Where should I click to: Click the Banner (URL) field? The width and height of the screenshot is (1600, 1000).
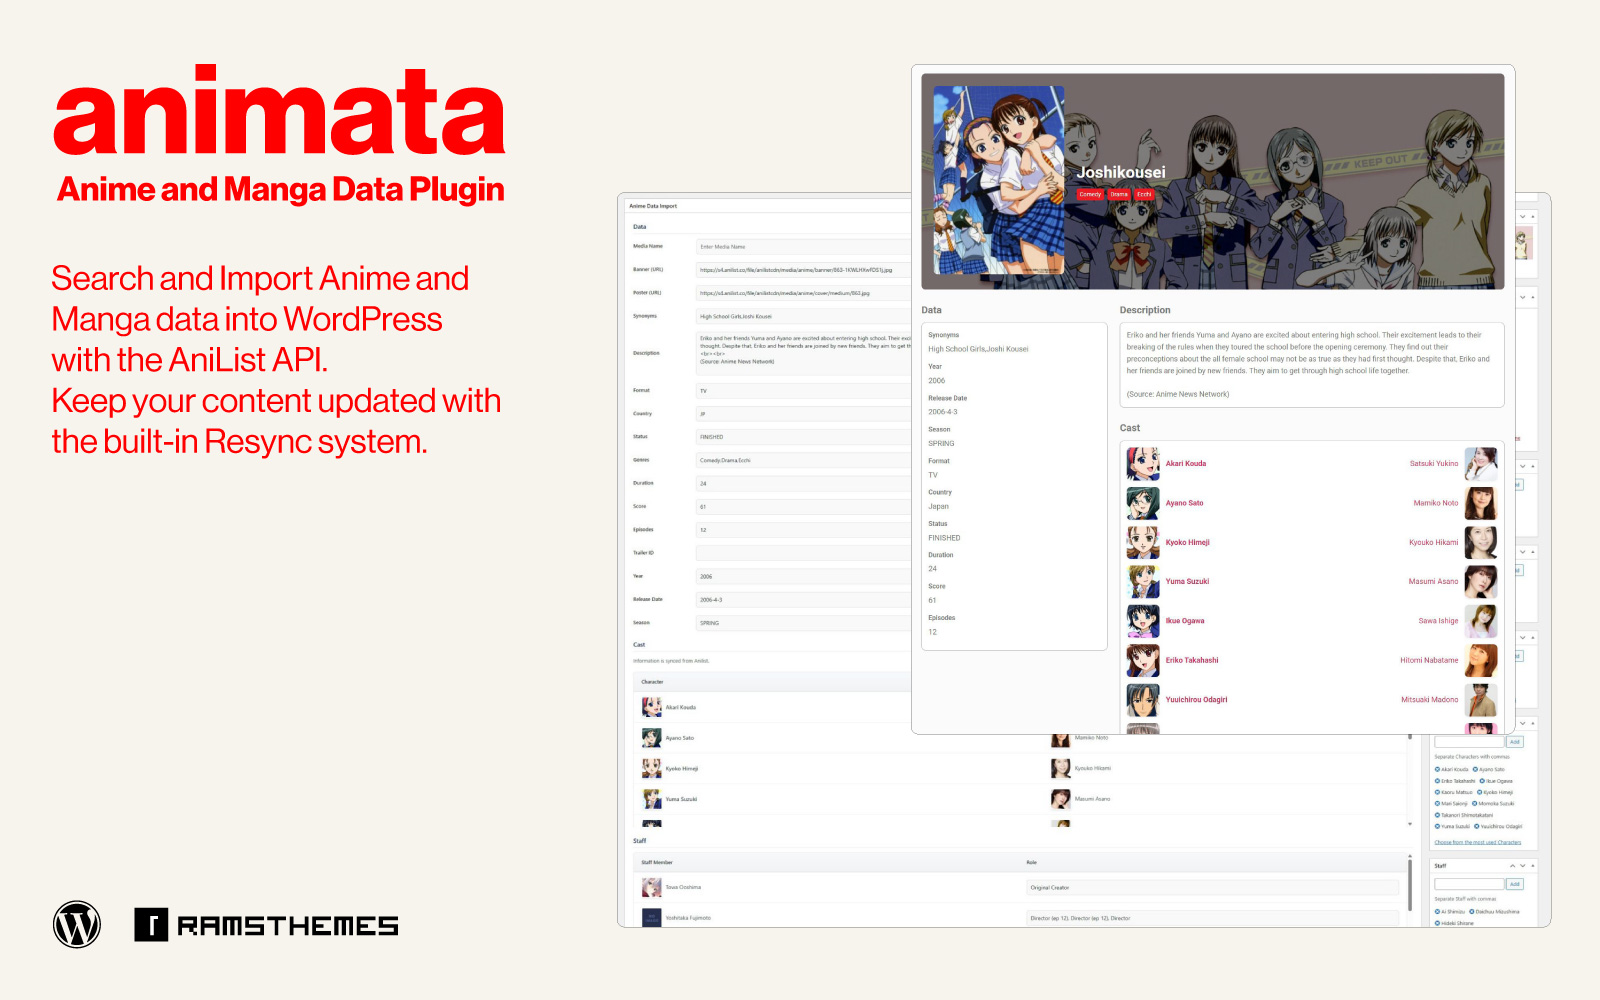coord(804,269)
